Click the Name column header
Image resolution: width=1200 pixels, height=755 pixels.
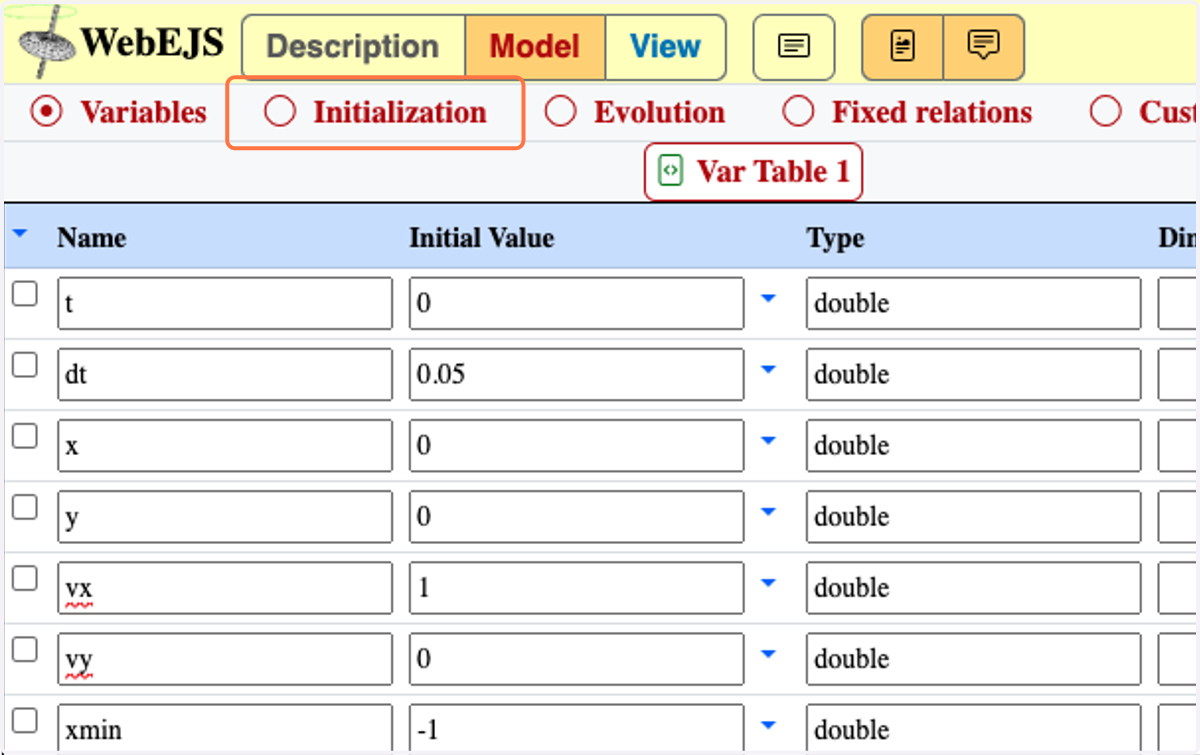pos(92,238)
